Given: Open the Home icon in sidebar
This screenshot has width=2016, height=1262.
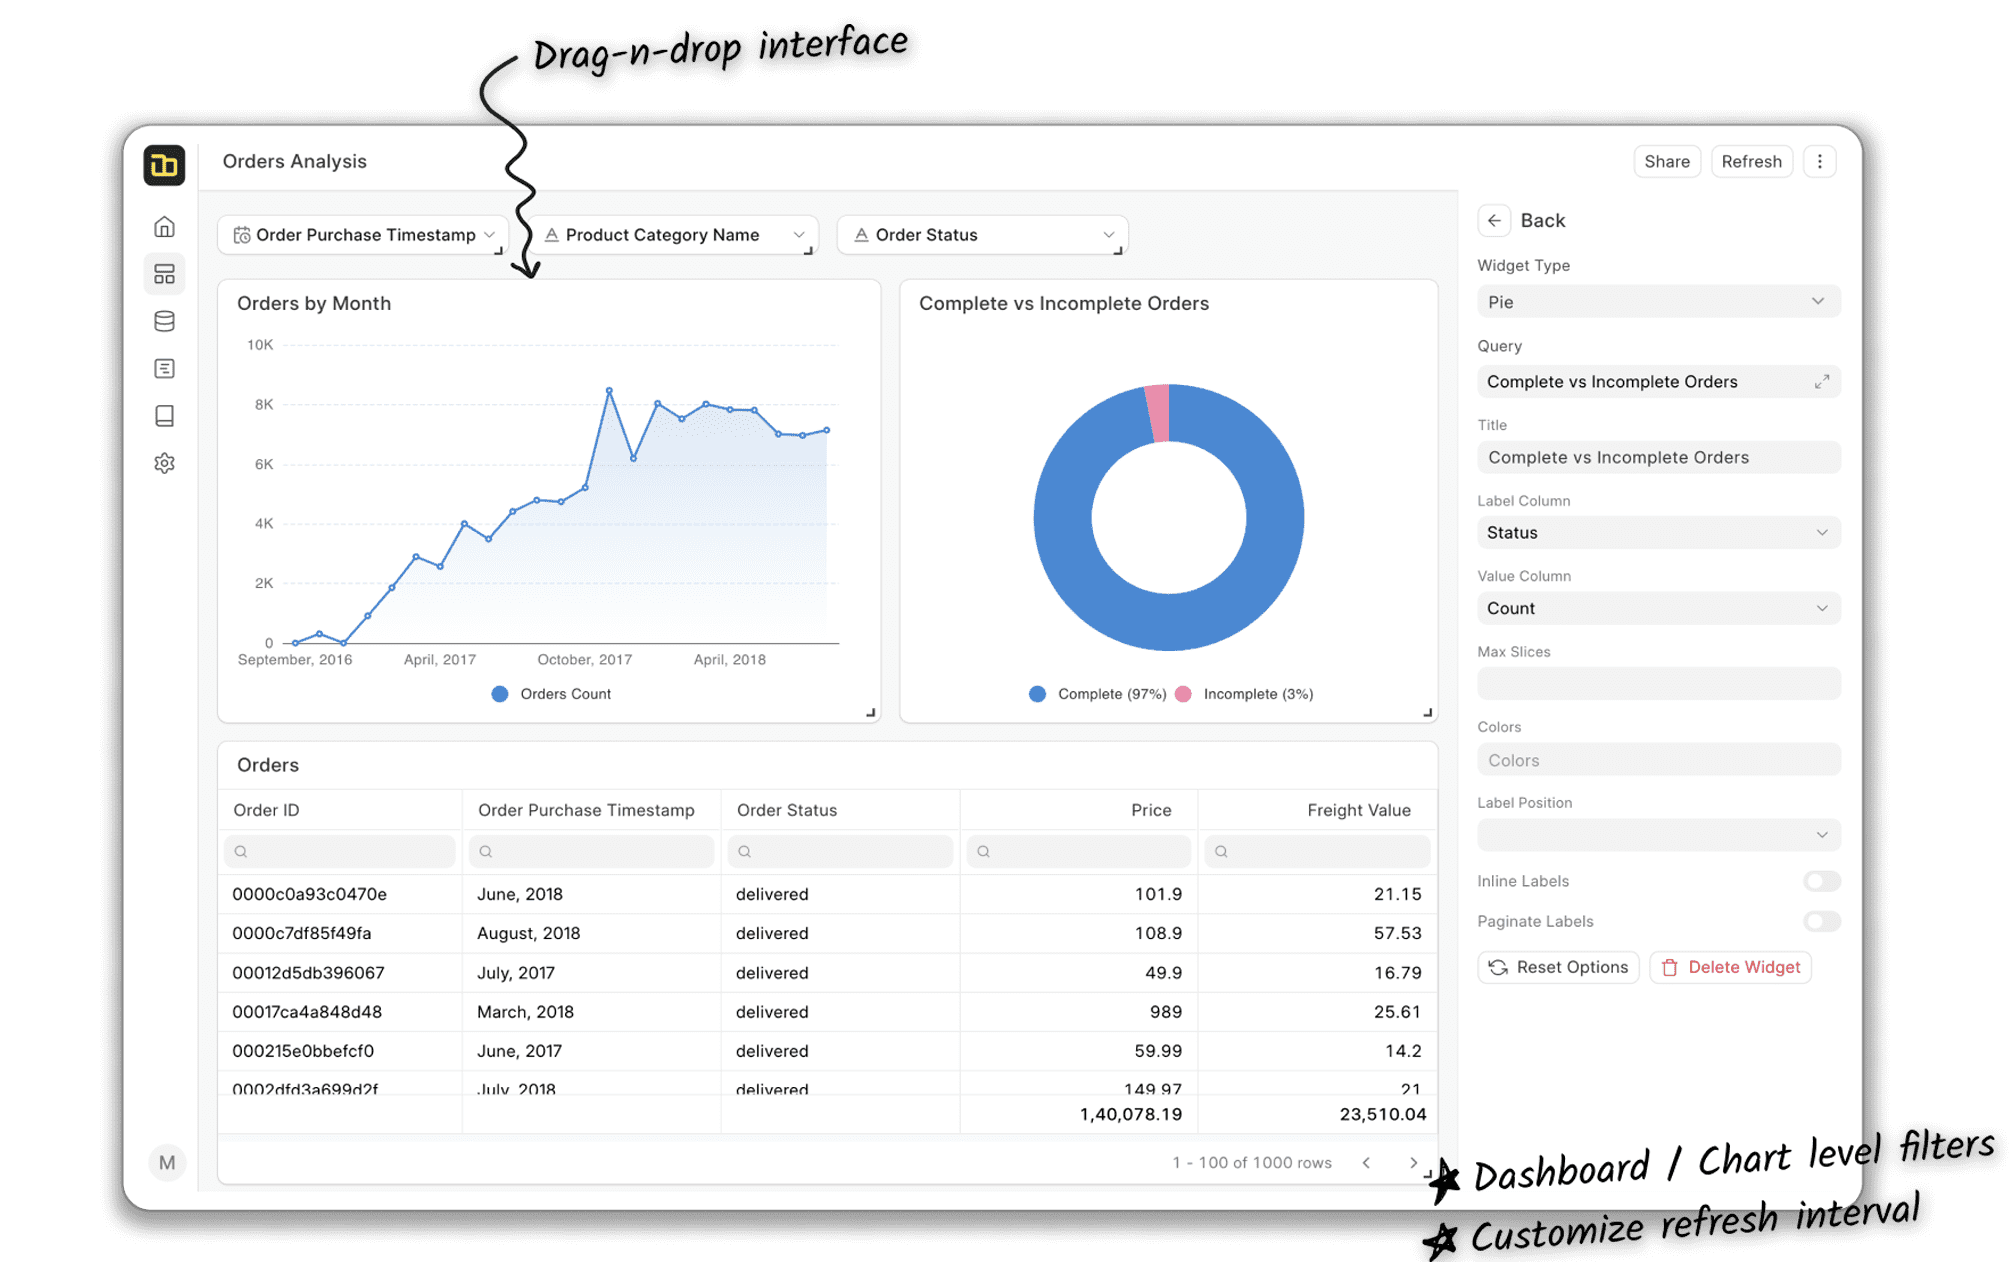Looking at the screenshot, I should (x=165, y=227).
